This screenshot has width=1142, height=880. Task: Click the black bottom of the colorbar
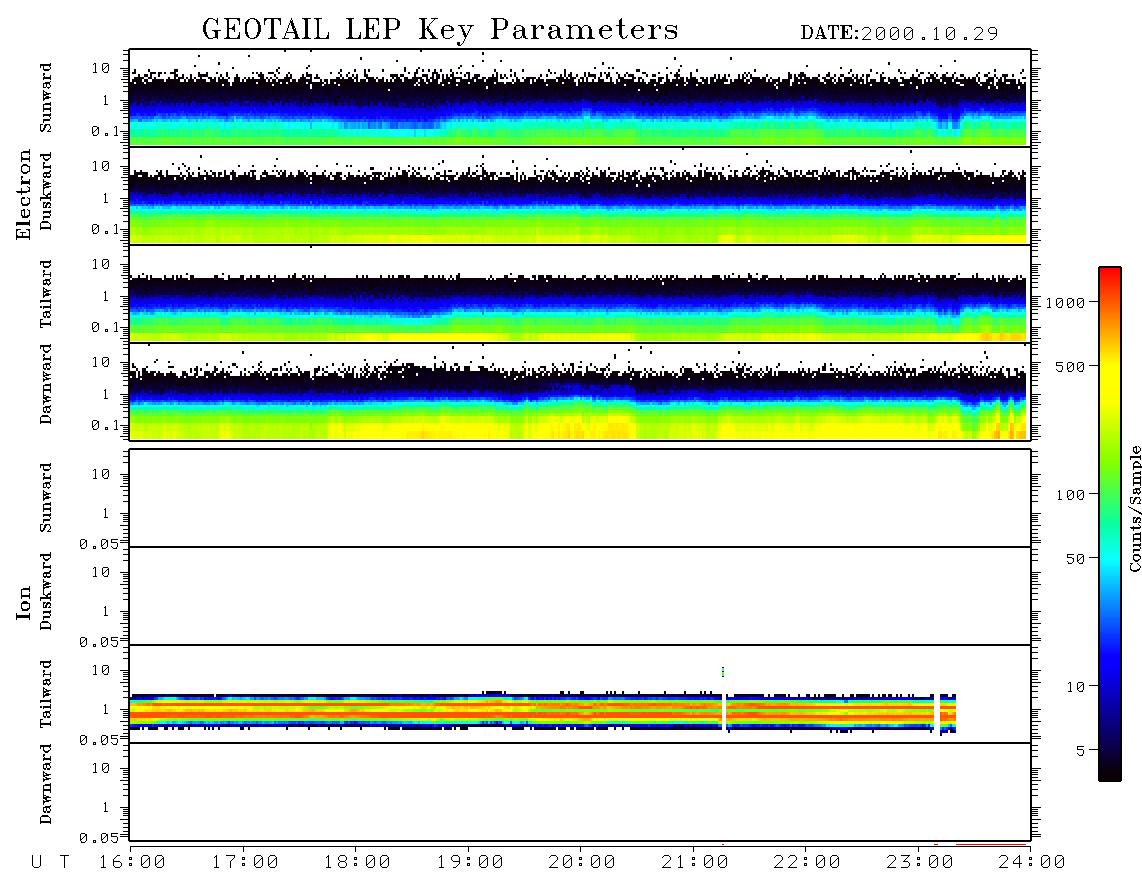(x=1110, y=772)
